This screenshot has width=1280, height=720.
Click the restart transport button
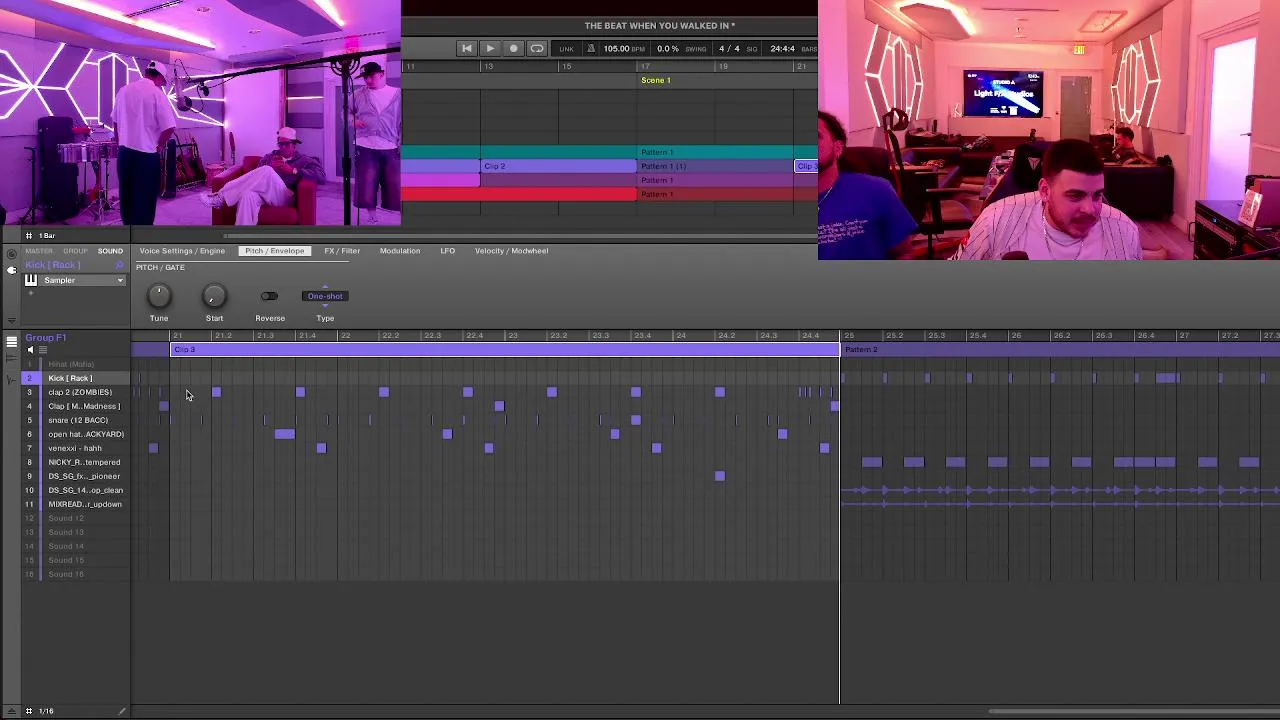tap(466, 49)
